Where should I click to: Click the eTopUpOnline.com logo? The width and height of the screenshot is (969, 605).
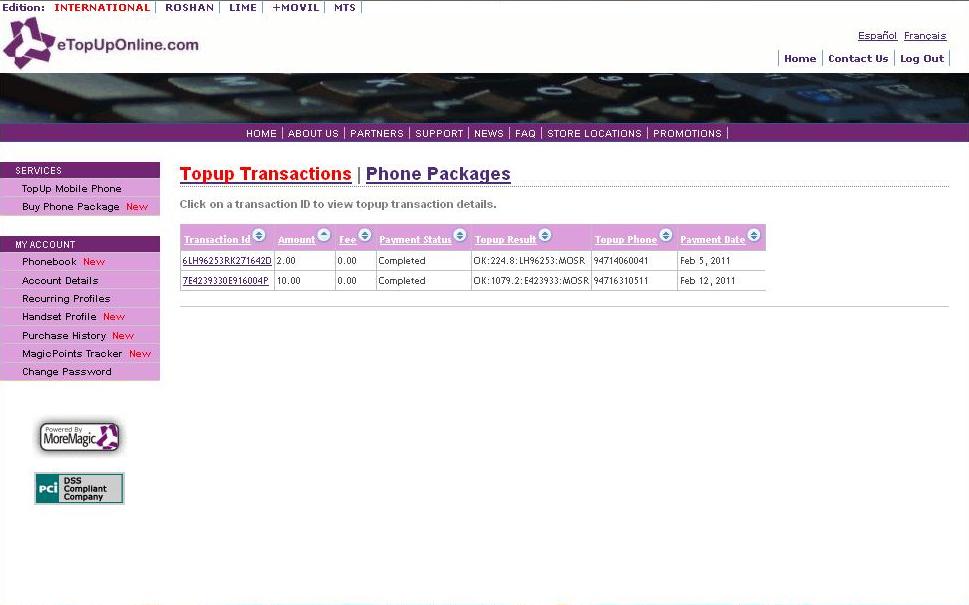coord(101,43)
